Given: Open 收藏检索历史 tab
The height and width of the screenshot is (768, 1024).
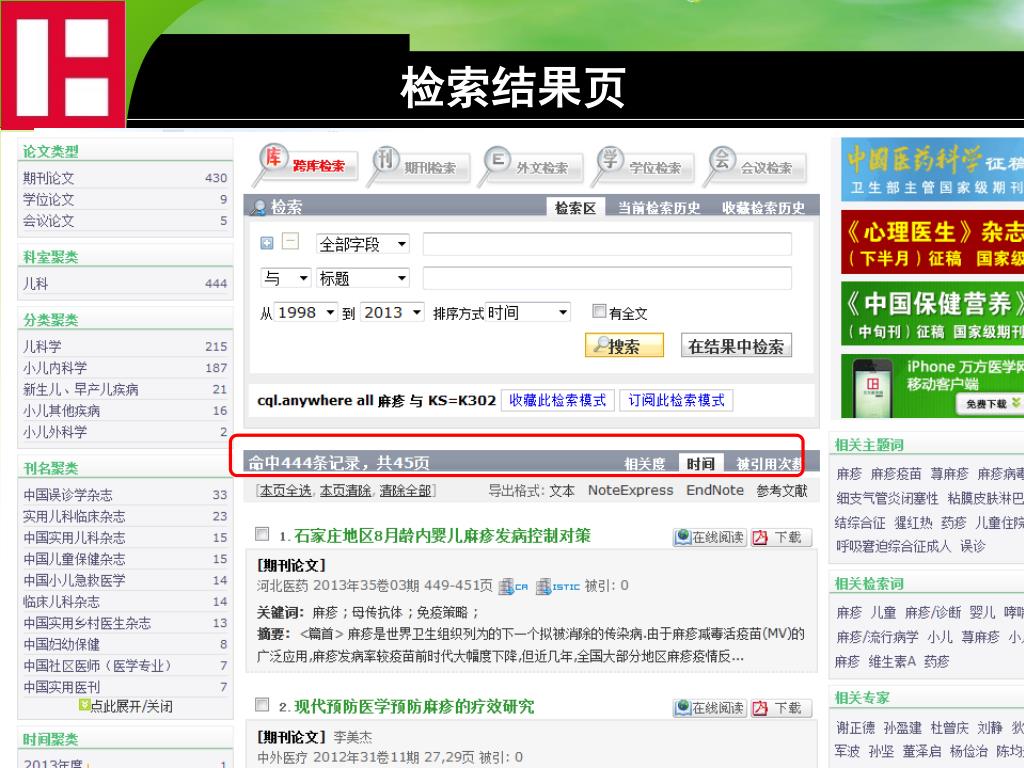Looking at the screenshot, I should [x=763, y=208].
